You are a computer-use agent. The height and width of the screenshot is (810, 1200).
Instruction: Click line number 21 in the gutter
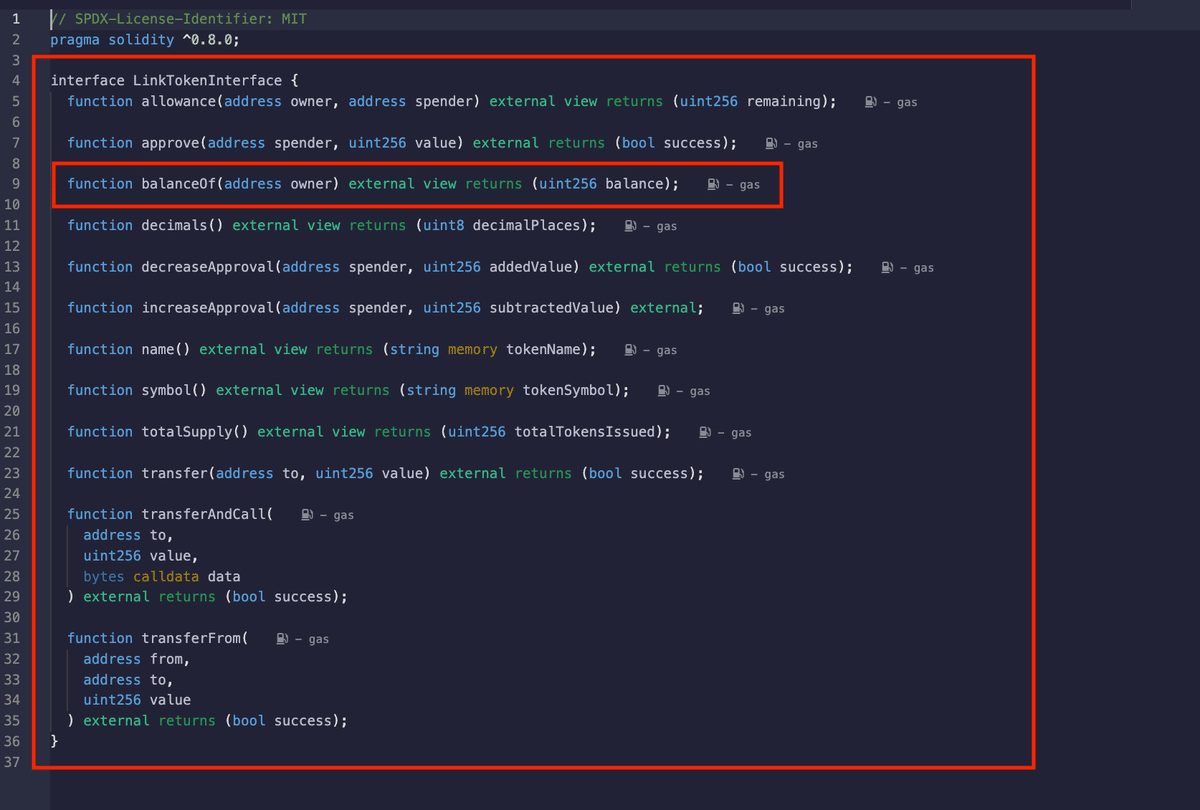tap(12, 432)
